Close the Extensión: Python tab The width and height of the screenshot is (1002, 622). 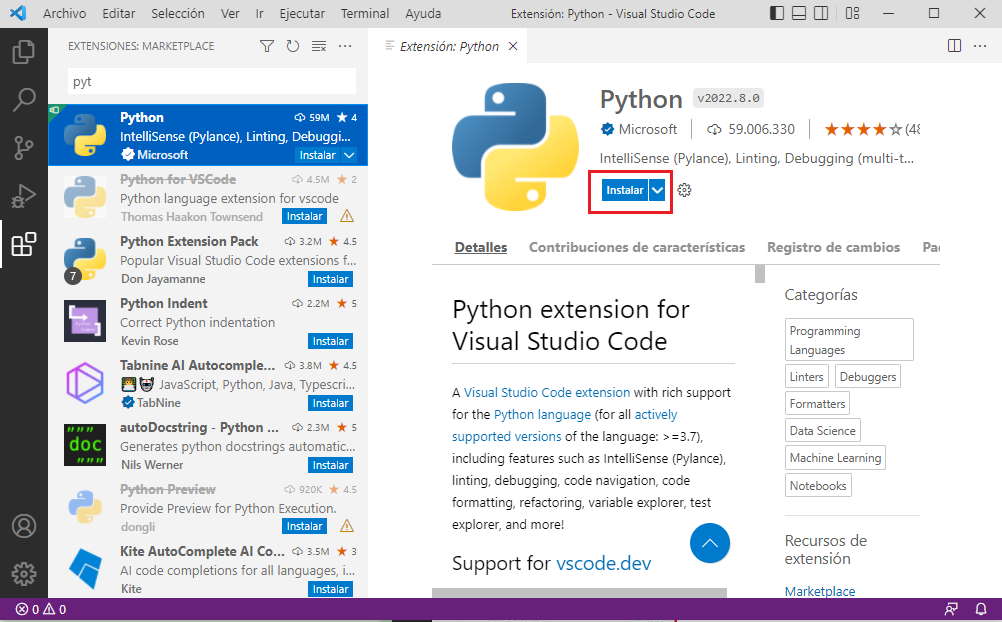513,46
